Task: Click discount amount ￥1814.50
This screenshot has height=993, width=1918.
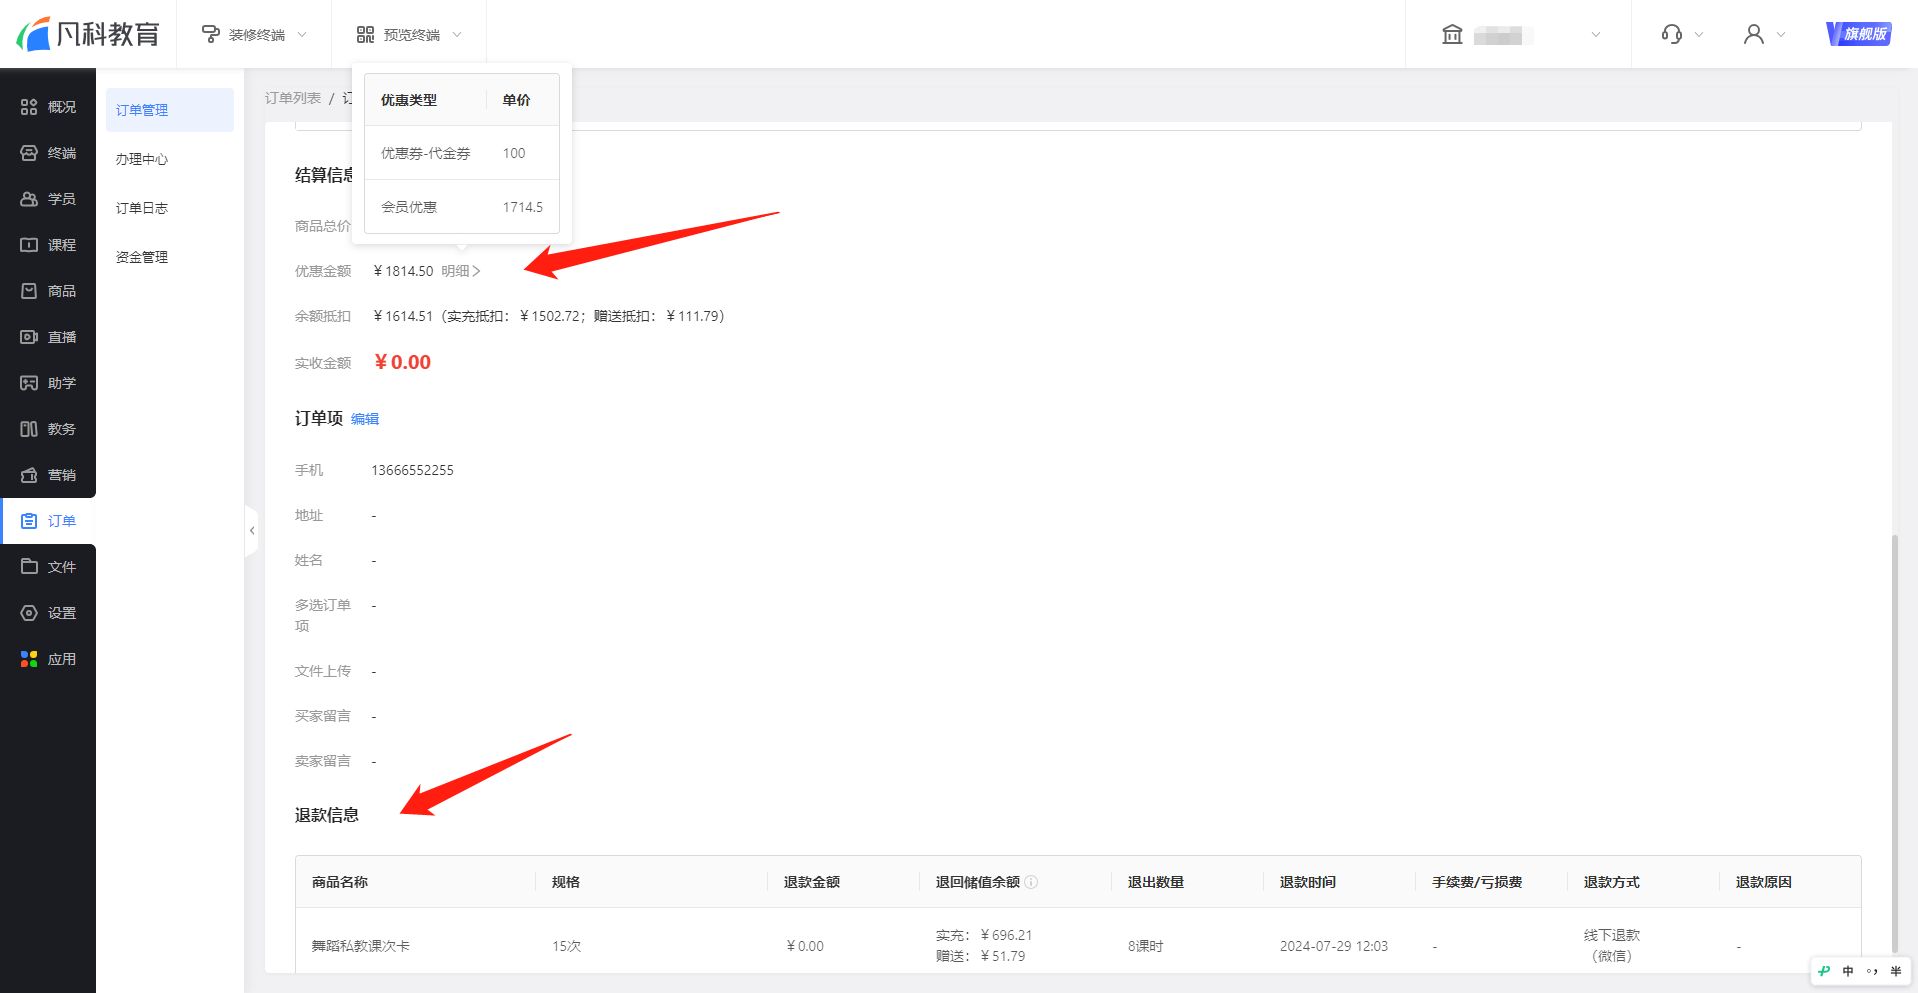Action: point(403,271)
